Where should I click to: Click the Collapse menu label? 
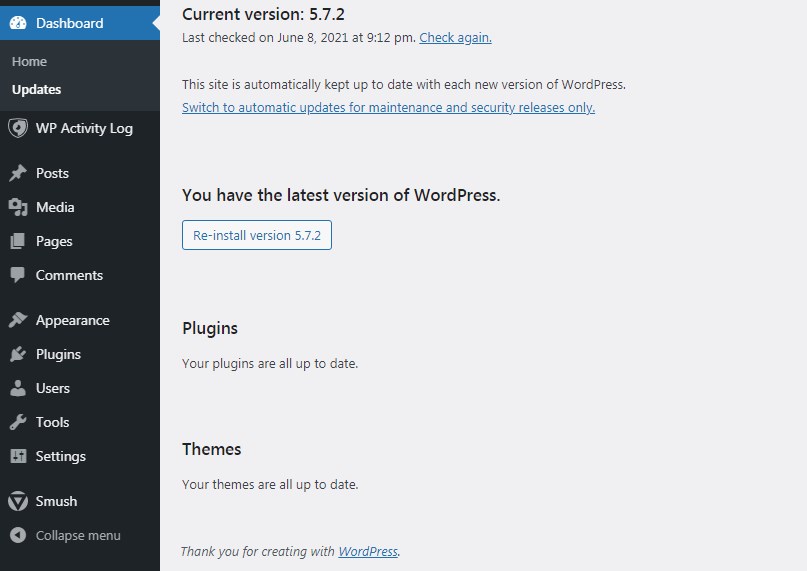tap(78, 535)
